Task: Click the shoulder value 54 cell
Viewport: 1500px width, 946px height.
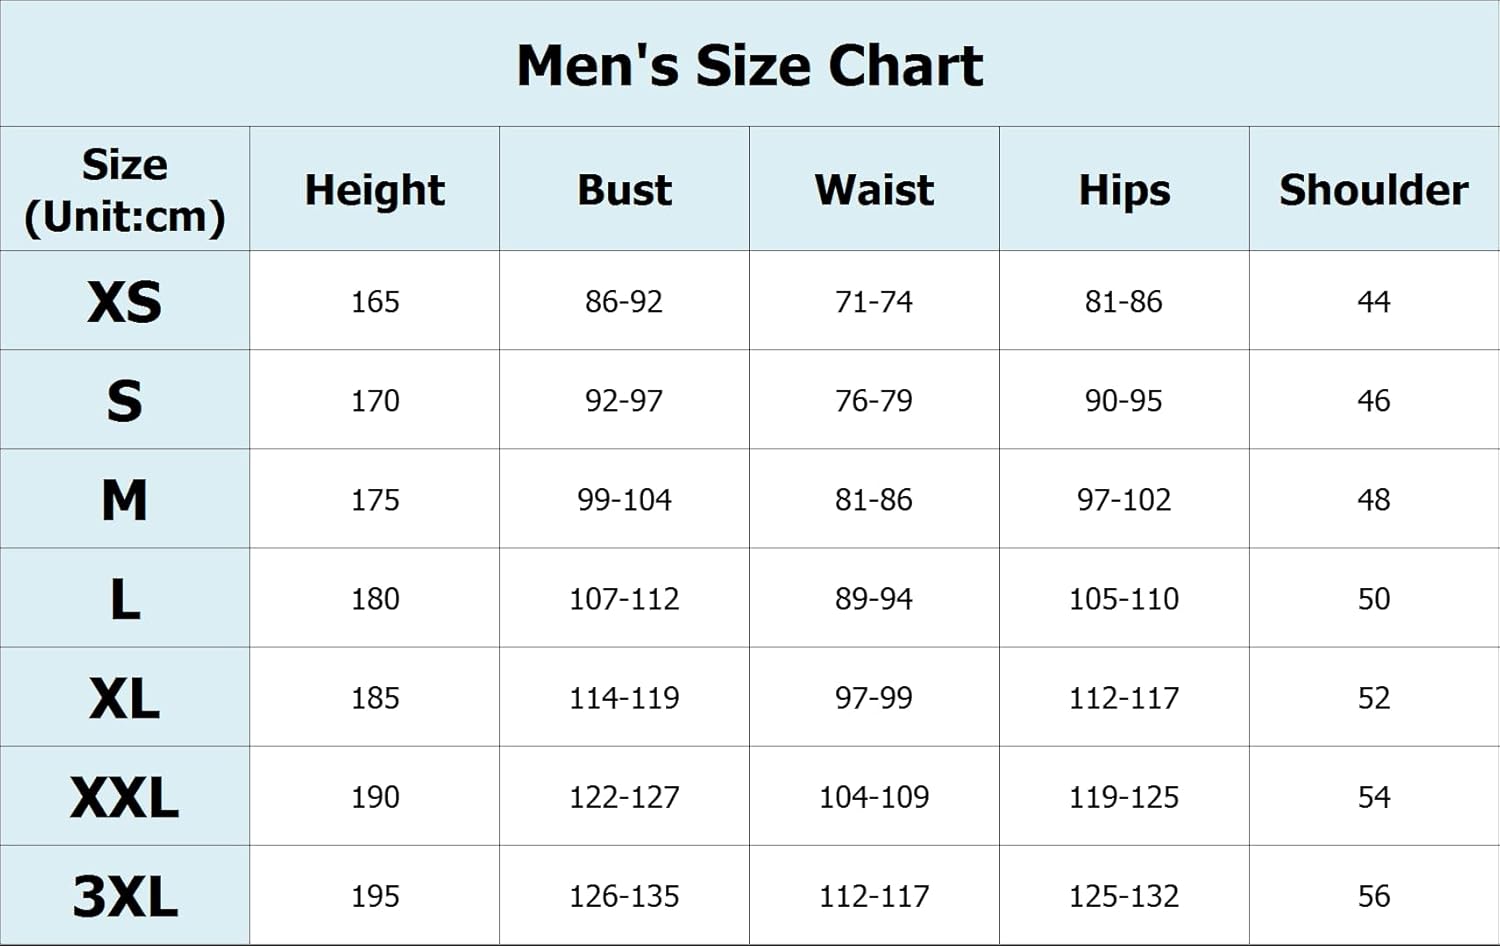Action: [1374, 797]
